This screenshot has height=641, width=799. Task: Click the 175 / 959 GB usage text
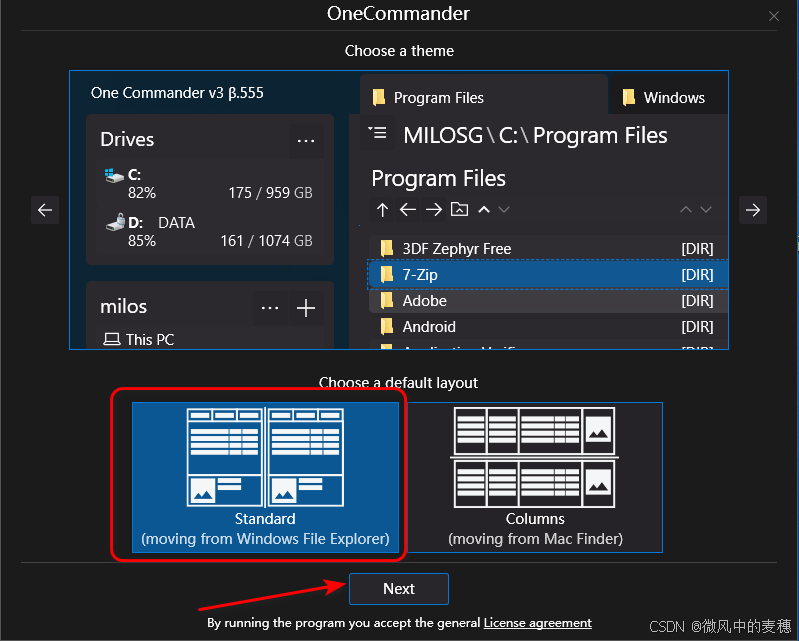click(270, 193)
